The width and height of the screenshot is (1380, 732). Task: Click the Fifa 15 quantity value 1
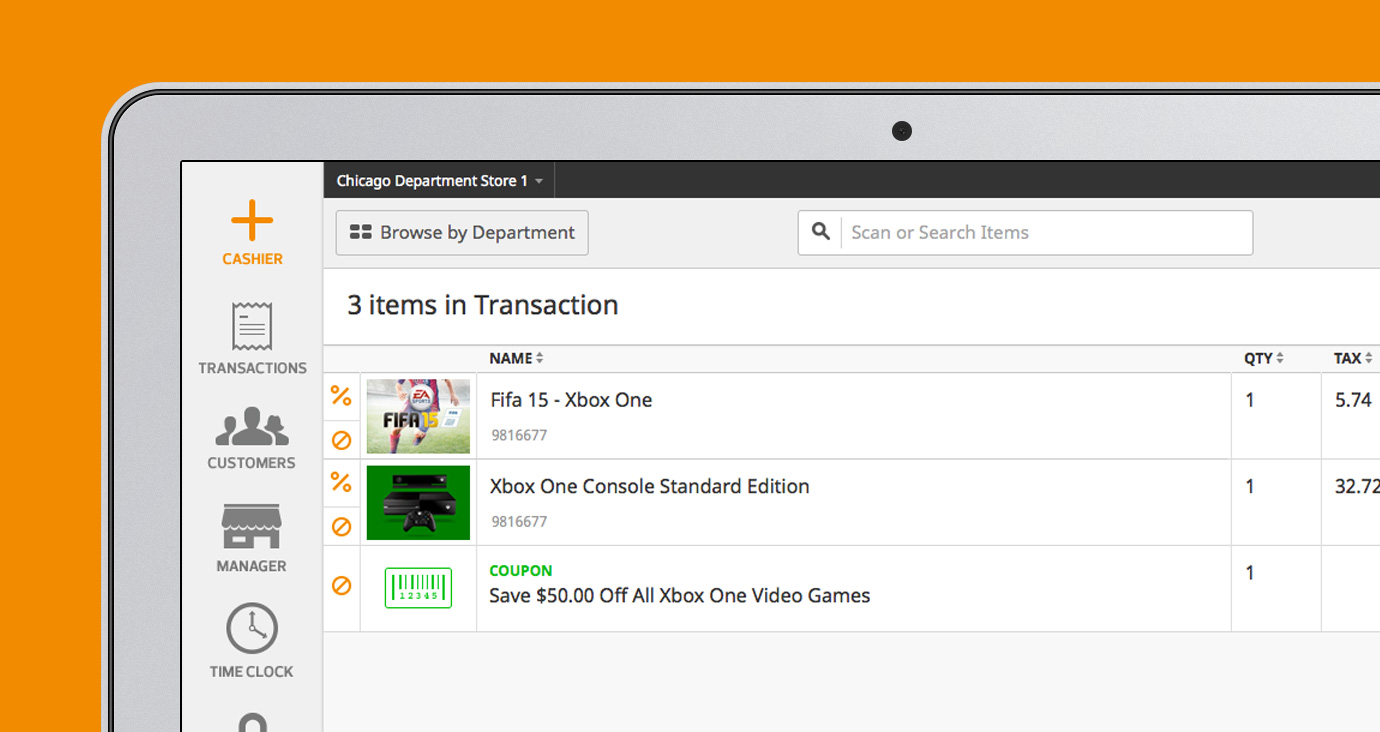(1249, 400)
